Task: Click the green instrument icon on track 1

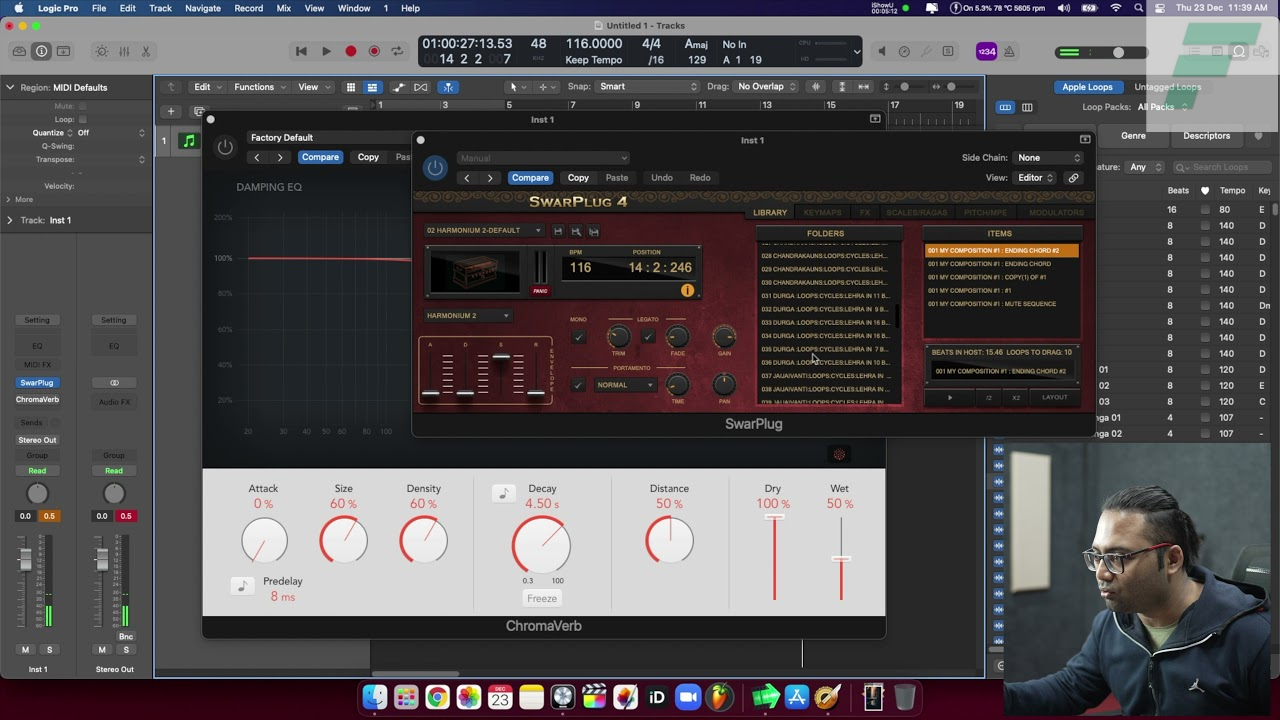Action: [x=189, y=141]
